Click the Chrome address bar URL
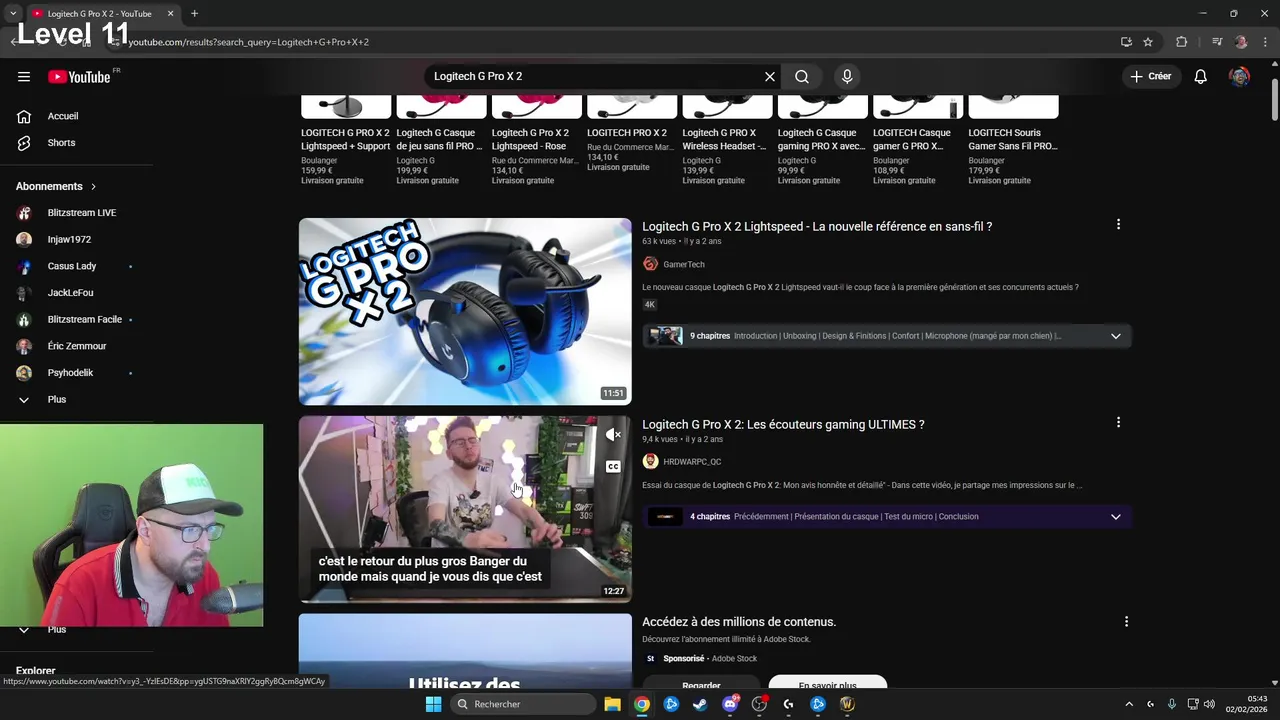Viewport: 1280px width, 720px height. [248, 42]
